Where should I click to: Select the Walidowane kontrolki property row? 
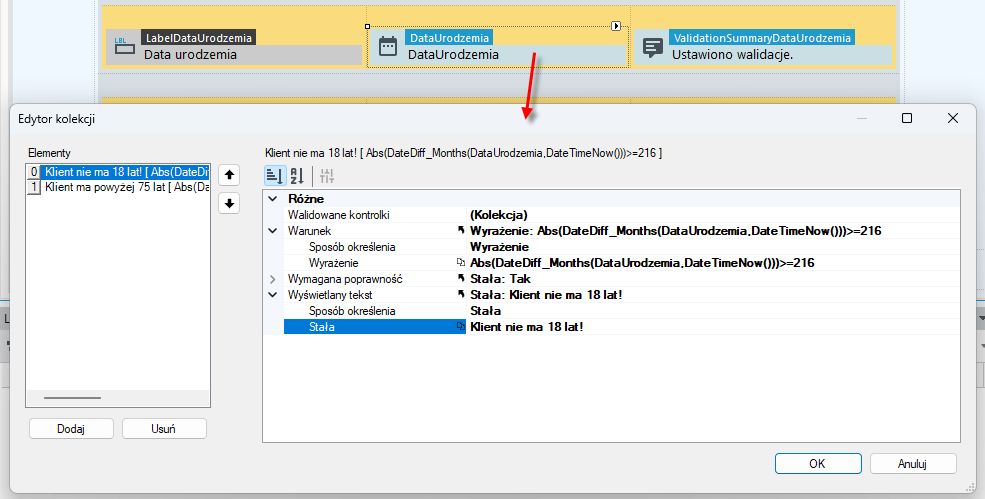pos(611,215)
